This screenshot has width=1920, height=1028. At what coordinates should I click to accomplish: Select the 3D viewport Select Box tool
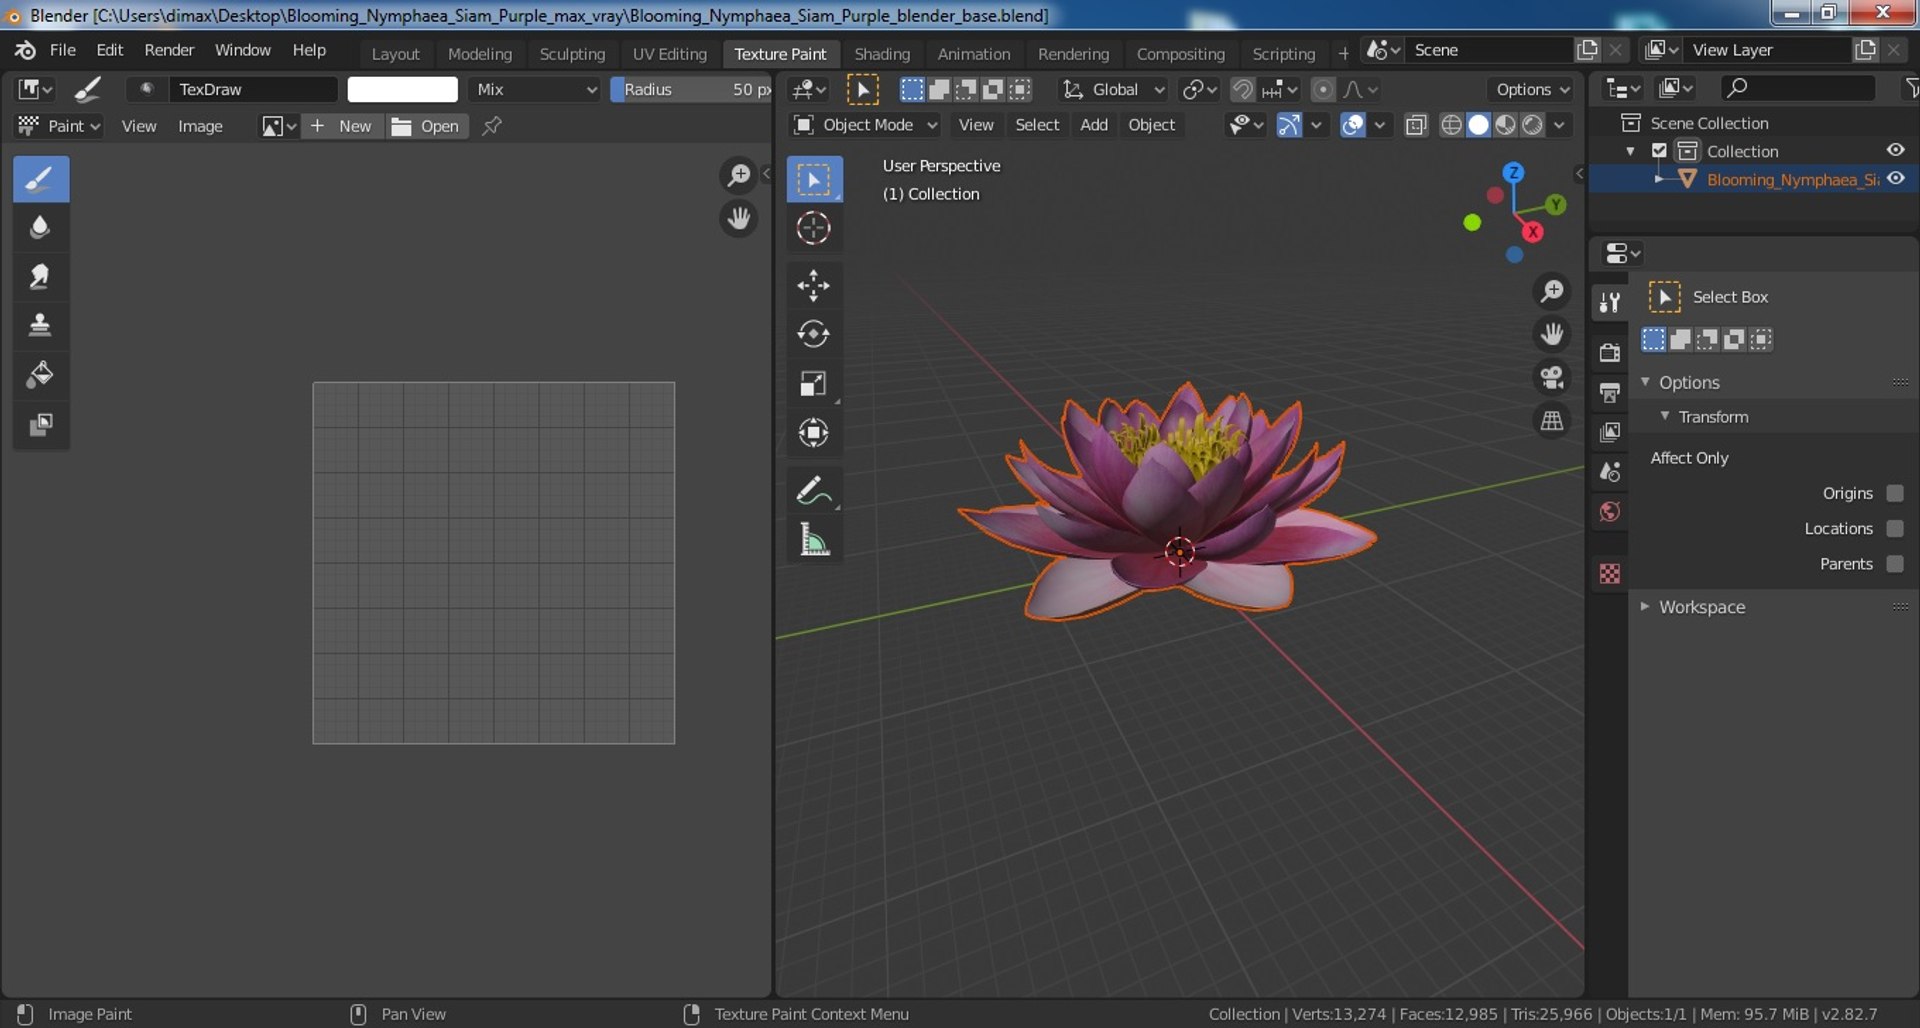click(x=814, y=180)
